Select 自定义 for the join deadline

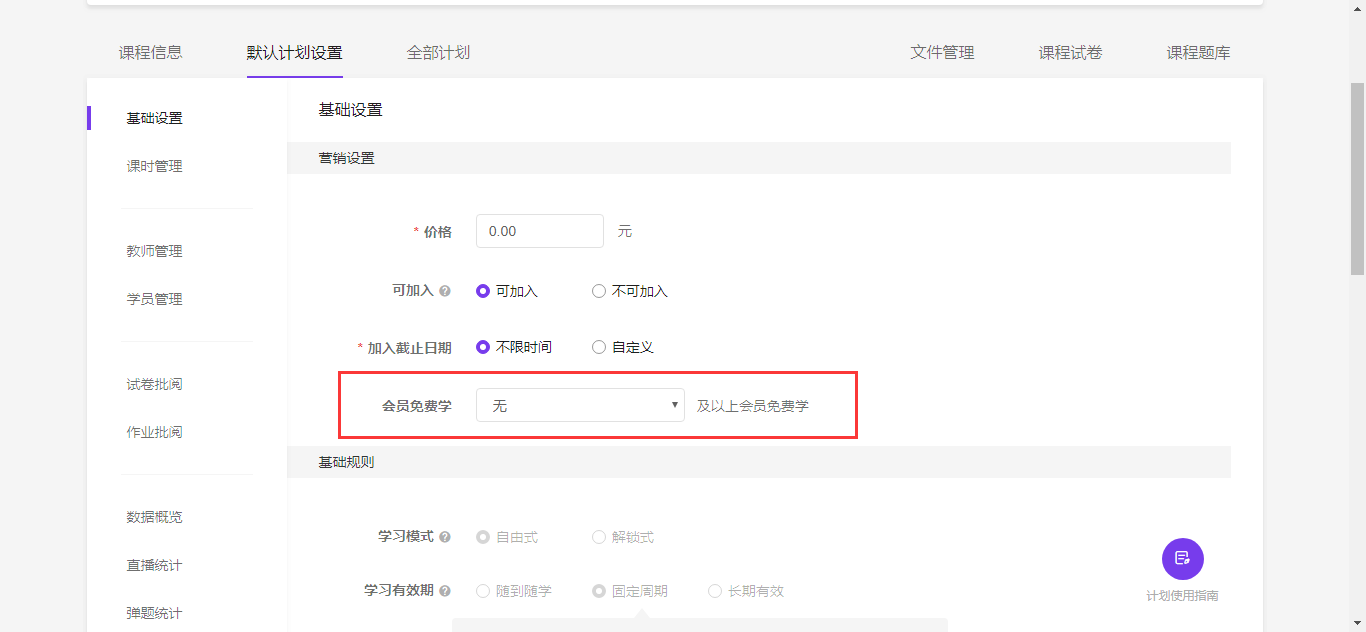(599, 347)
